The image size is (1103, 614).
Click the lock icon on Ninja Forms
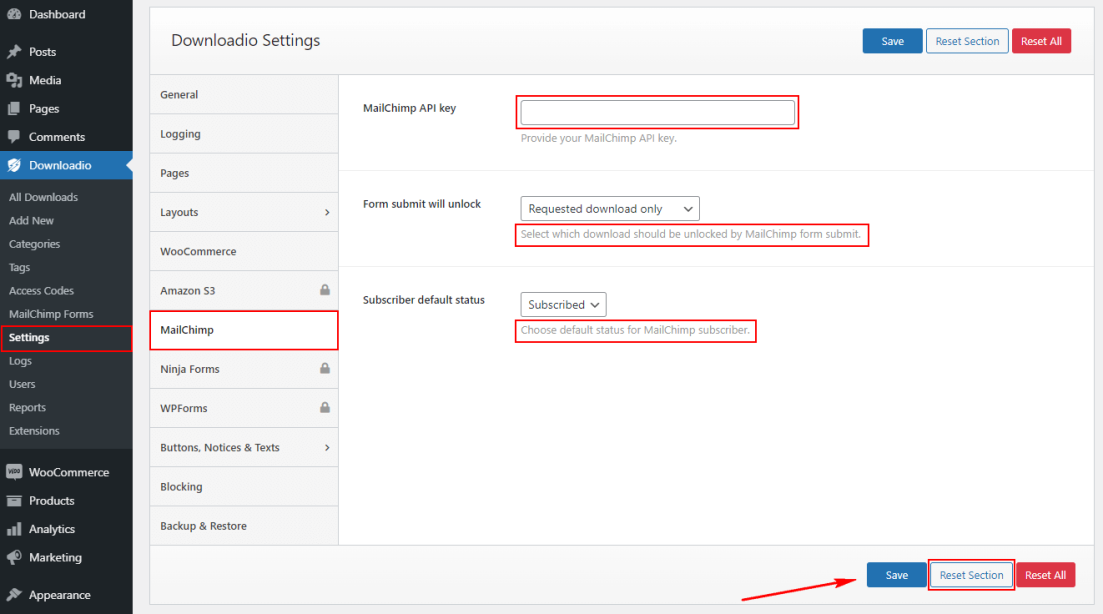pos(325,368)
